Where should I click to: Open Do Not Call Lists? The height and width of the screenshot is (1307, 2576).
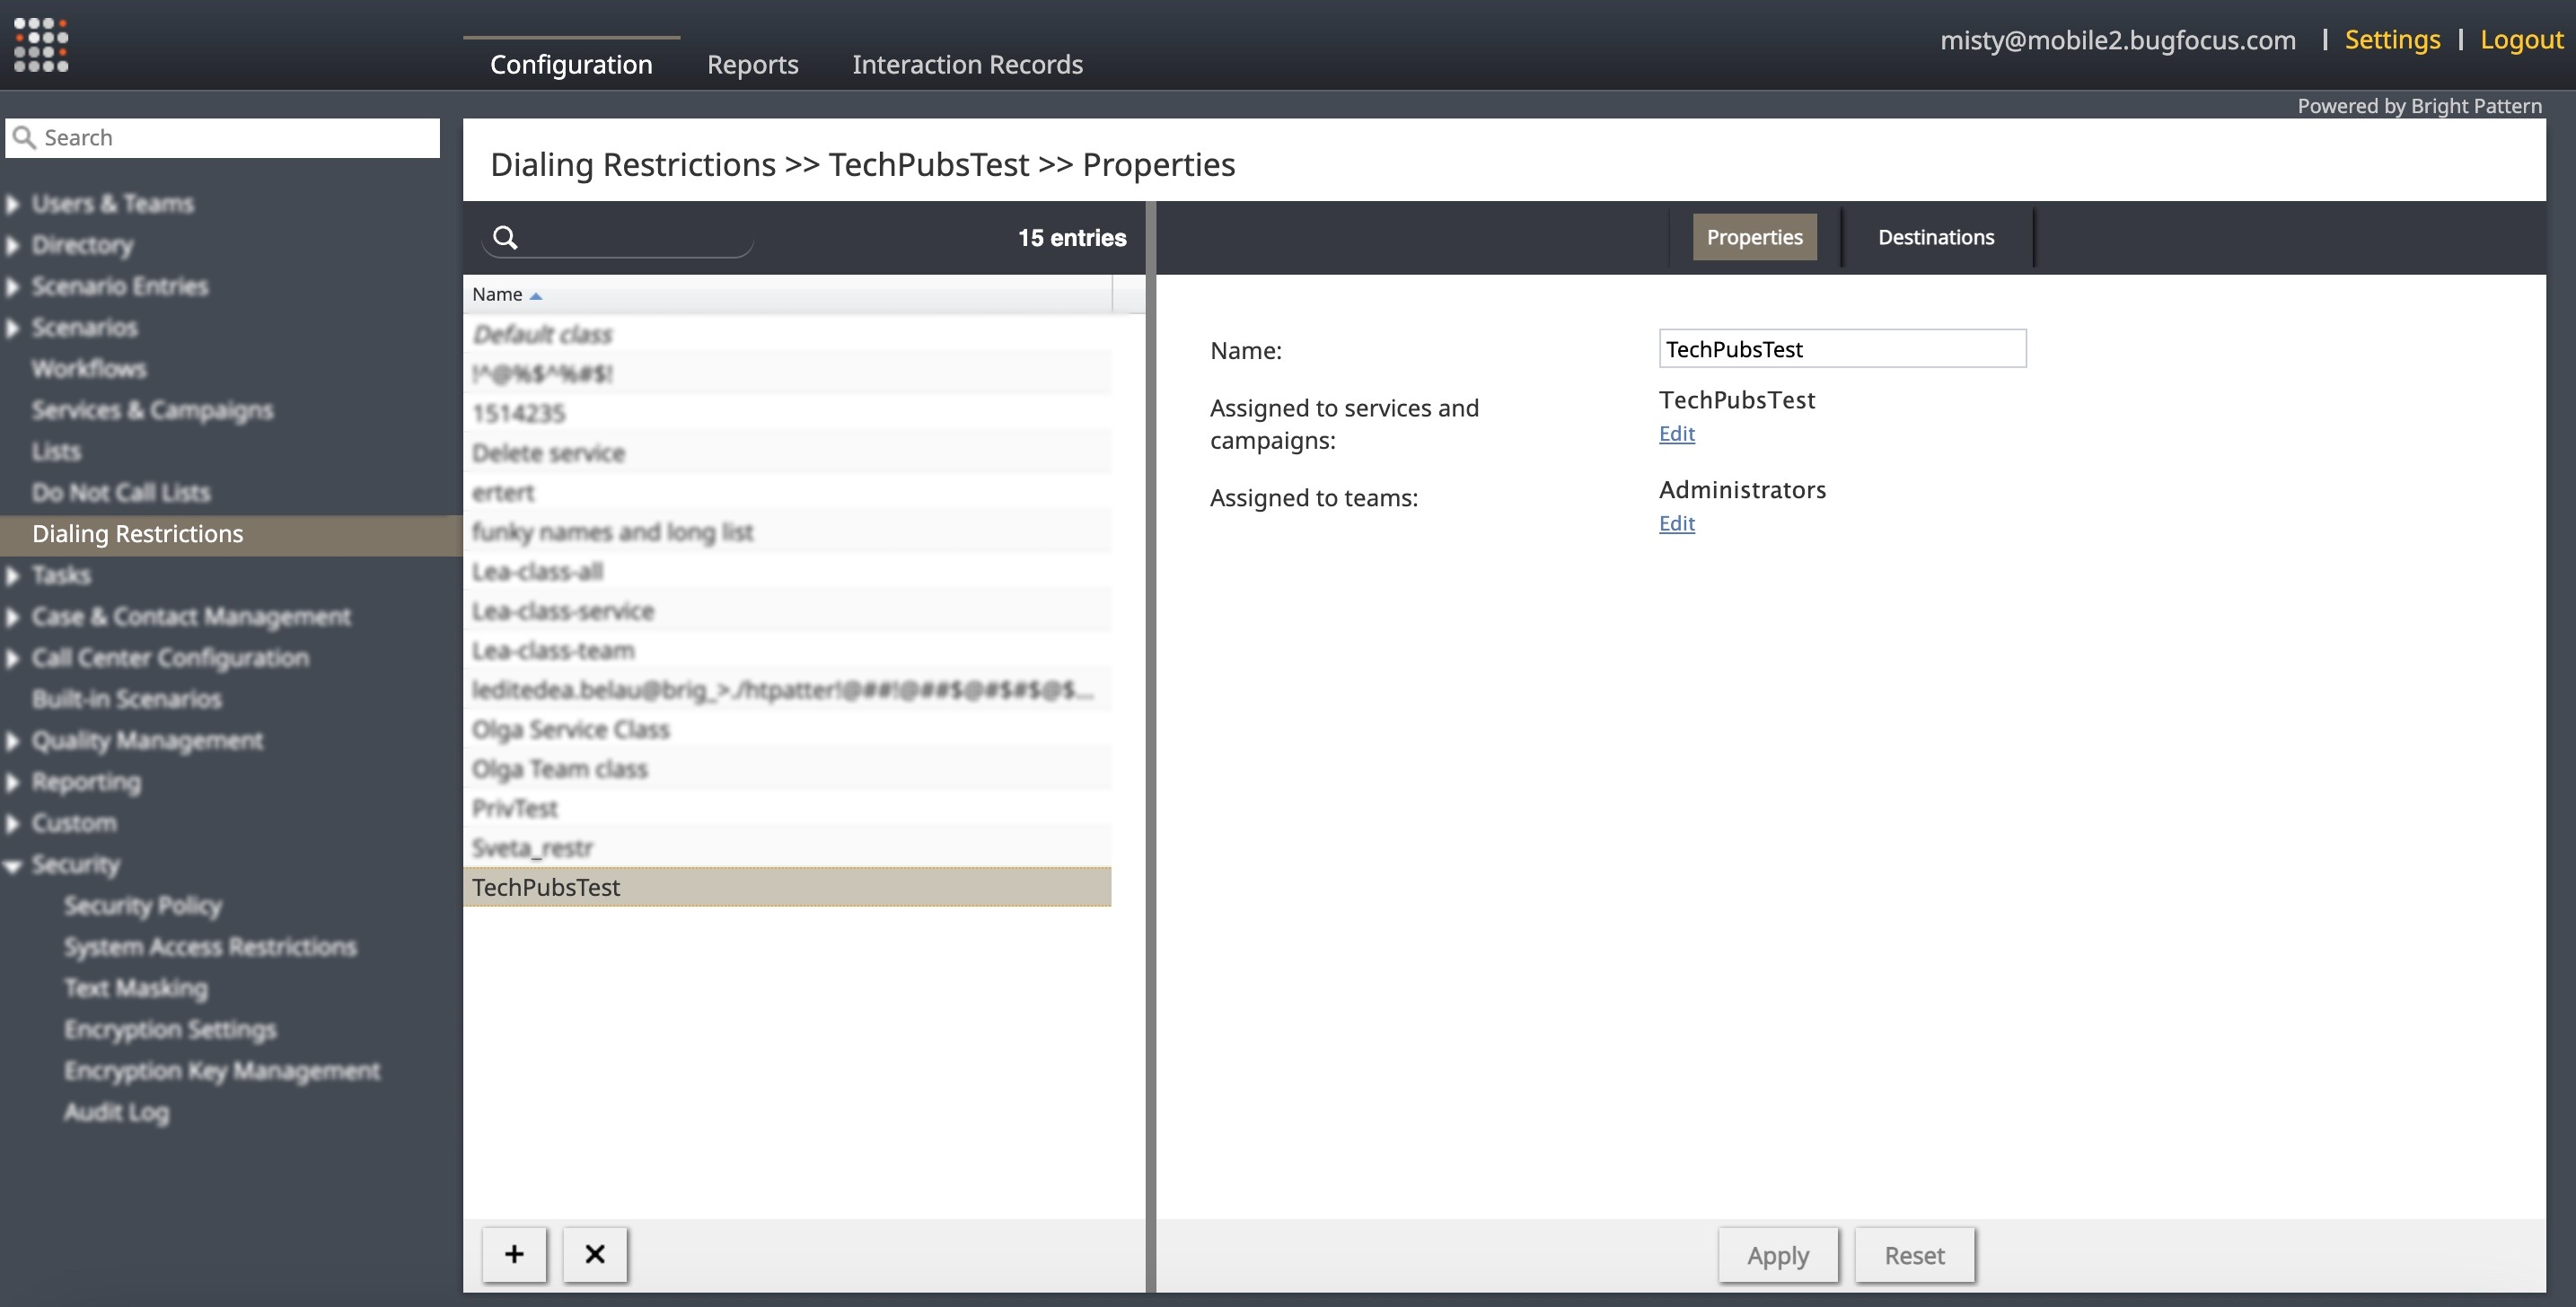pyautogui.click(x=121, y=493)
